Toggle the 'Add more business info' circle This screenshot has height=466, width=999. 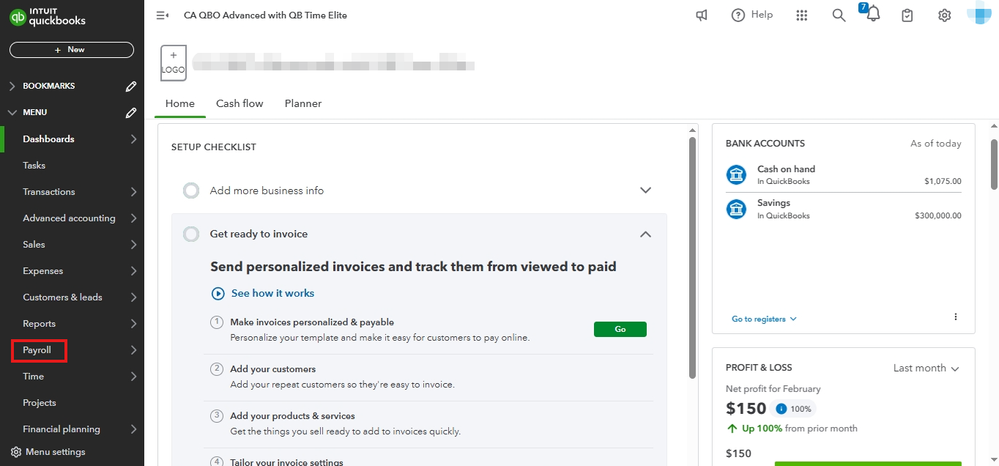[191, 190]
